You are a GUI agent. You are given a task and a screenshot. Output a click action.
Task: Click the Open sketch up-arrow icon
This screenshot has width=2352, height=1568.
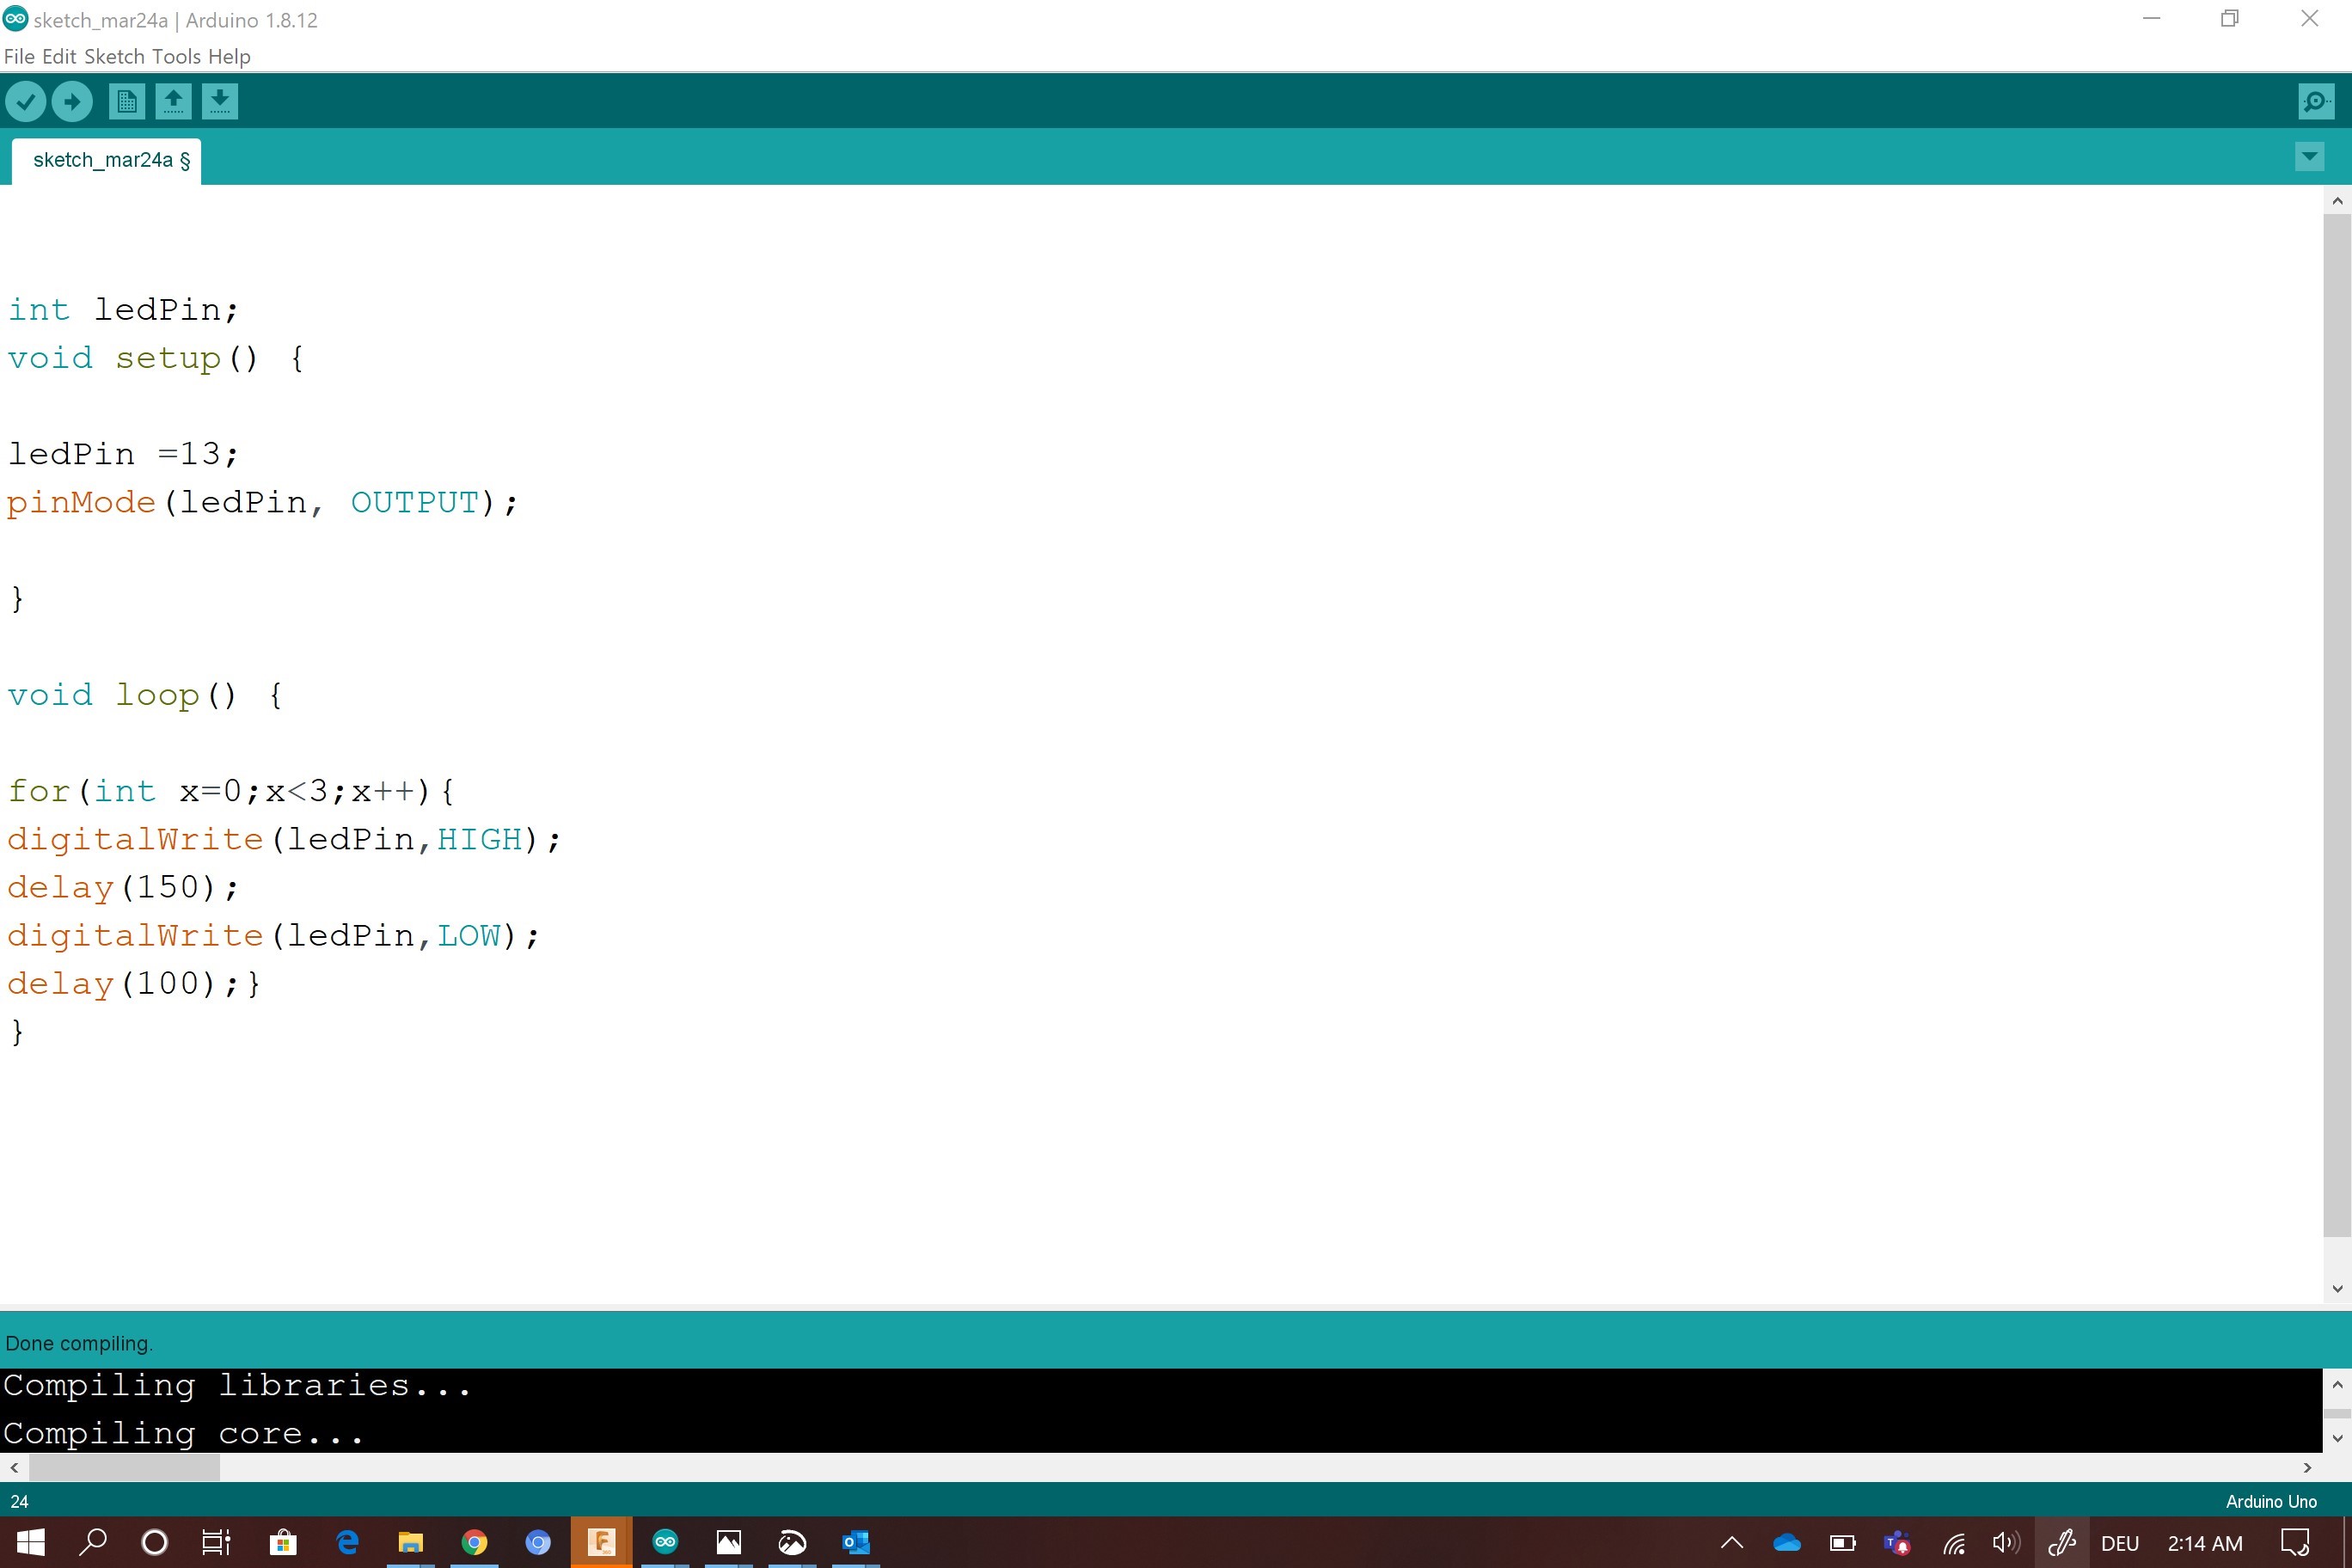tap(173, 101)
